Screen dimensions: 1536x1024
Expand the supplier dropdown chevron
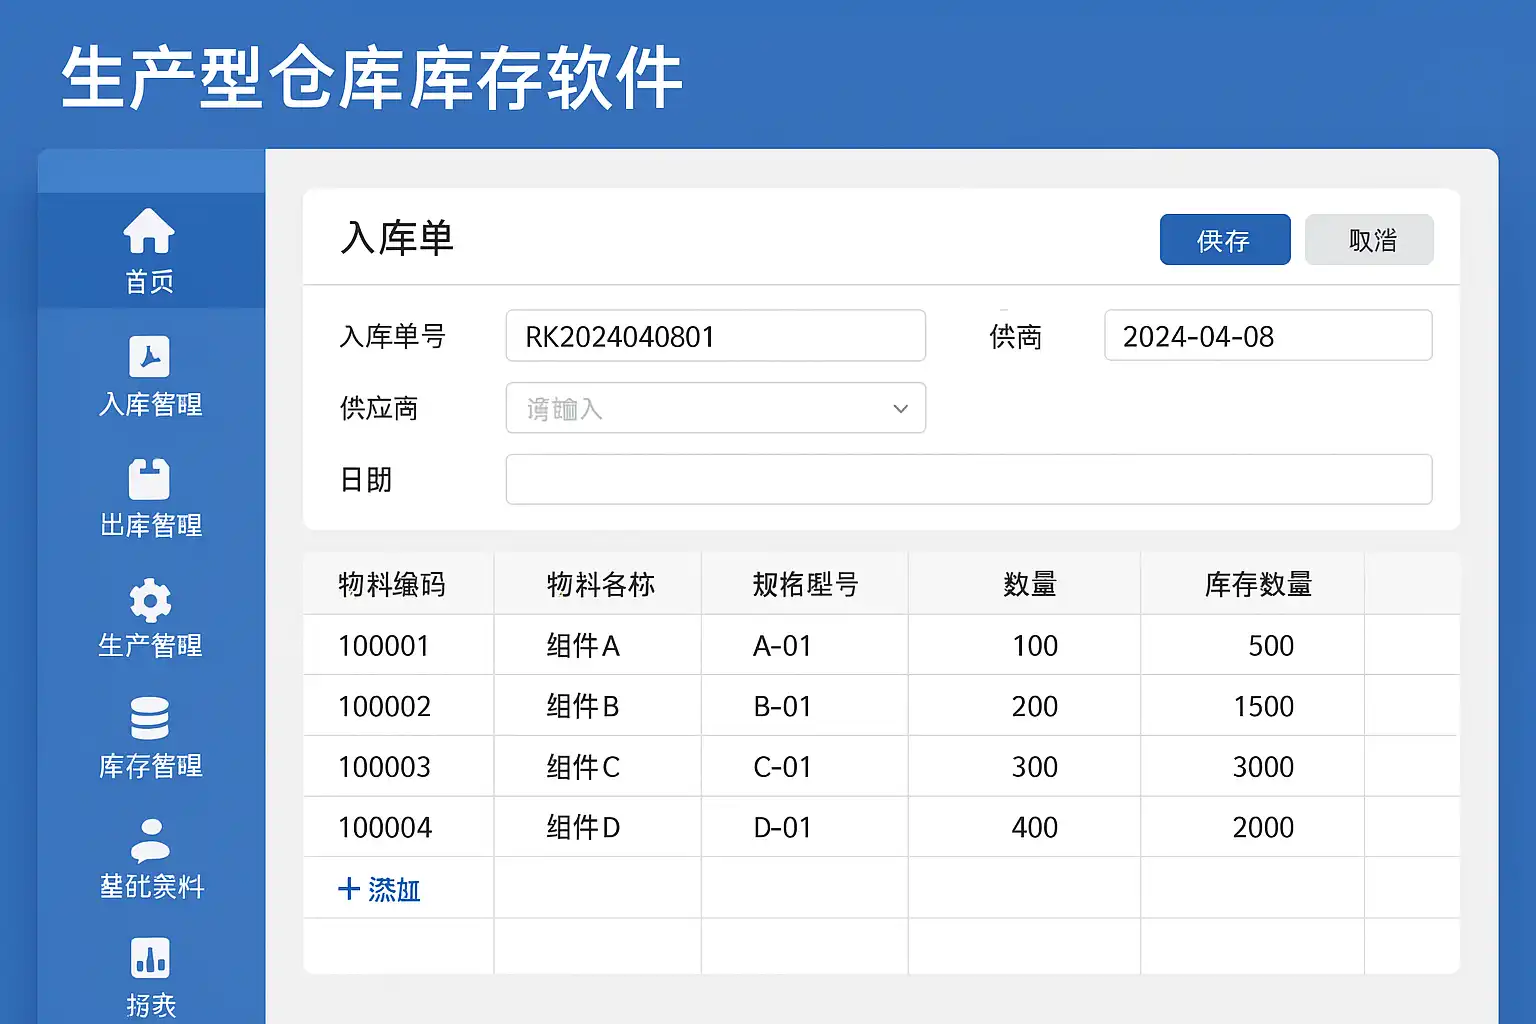click(900, 409)
